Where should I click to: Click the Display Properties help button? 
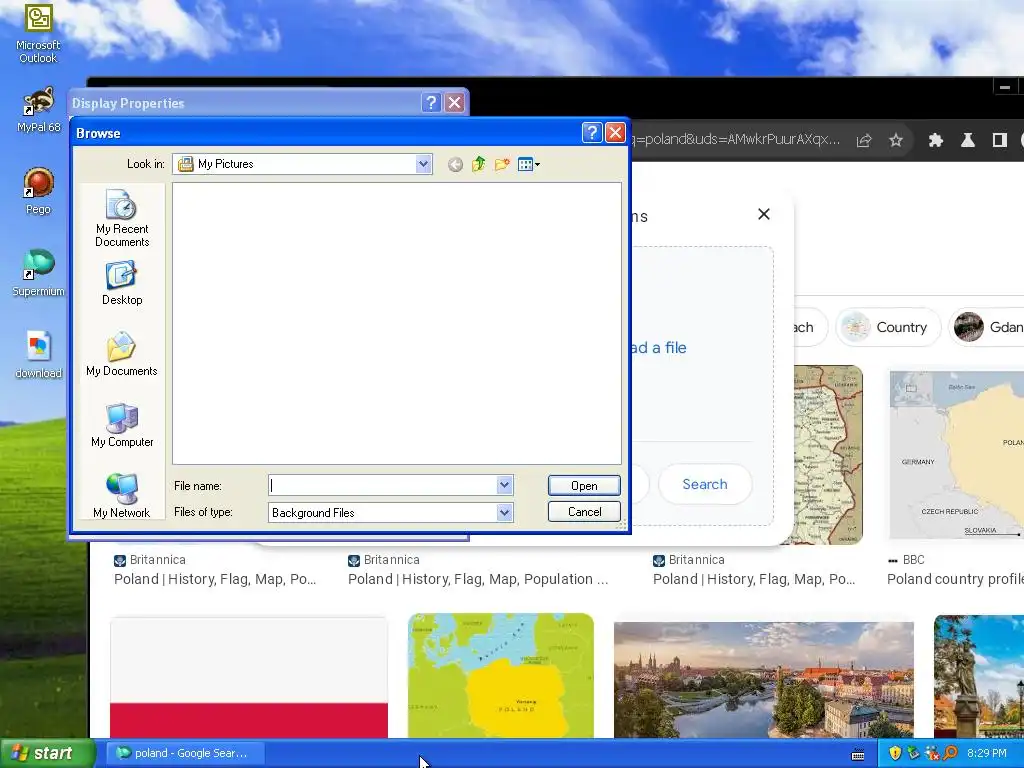pyautogui.click(x=431, y=103)
